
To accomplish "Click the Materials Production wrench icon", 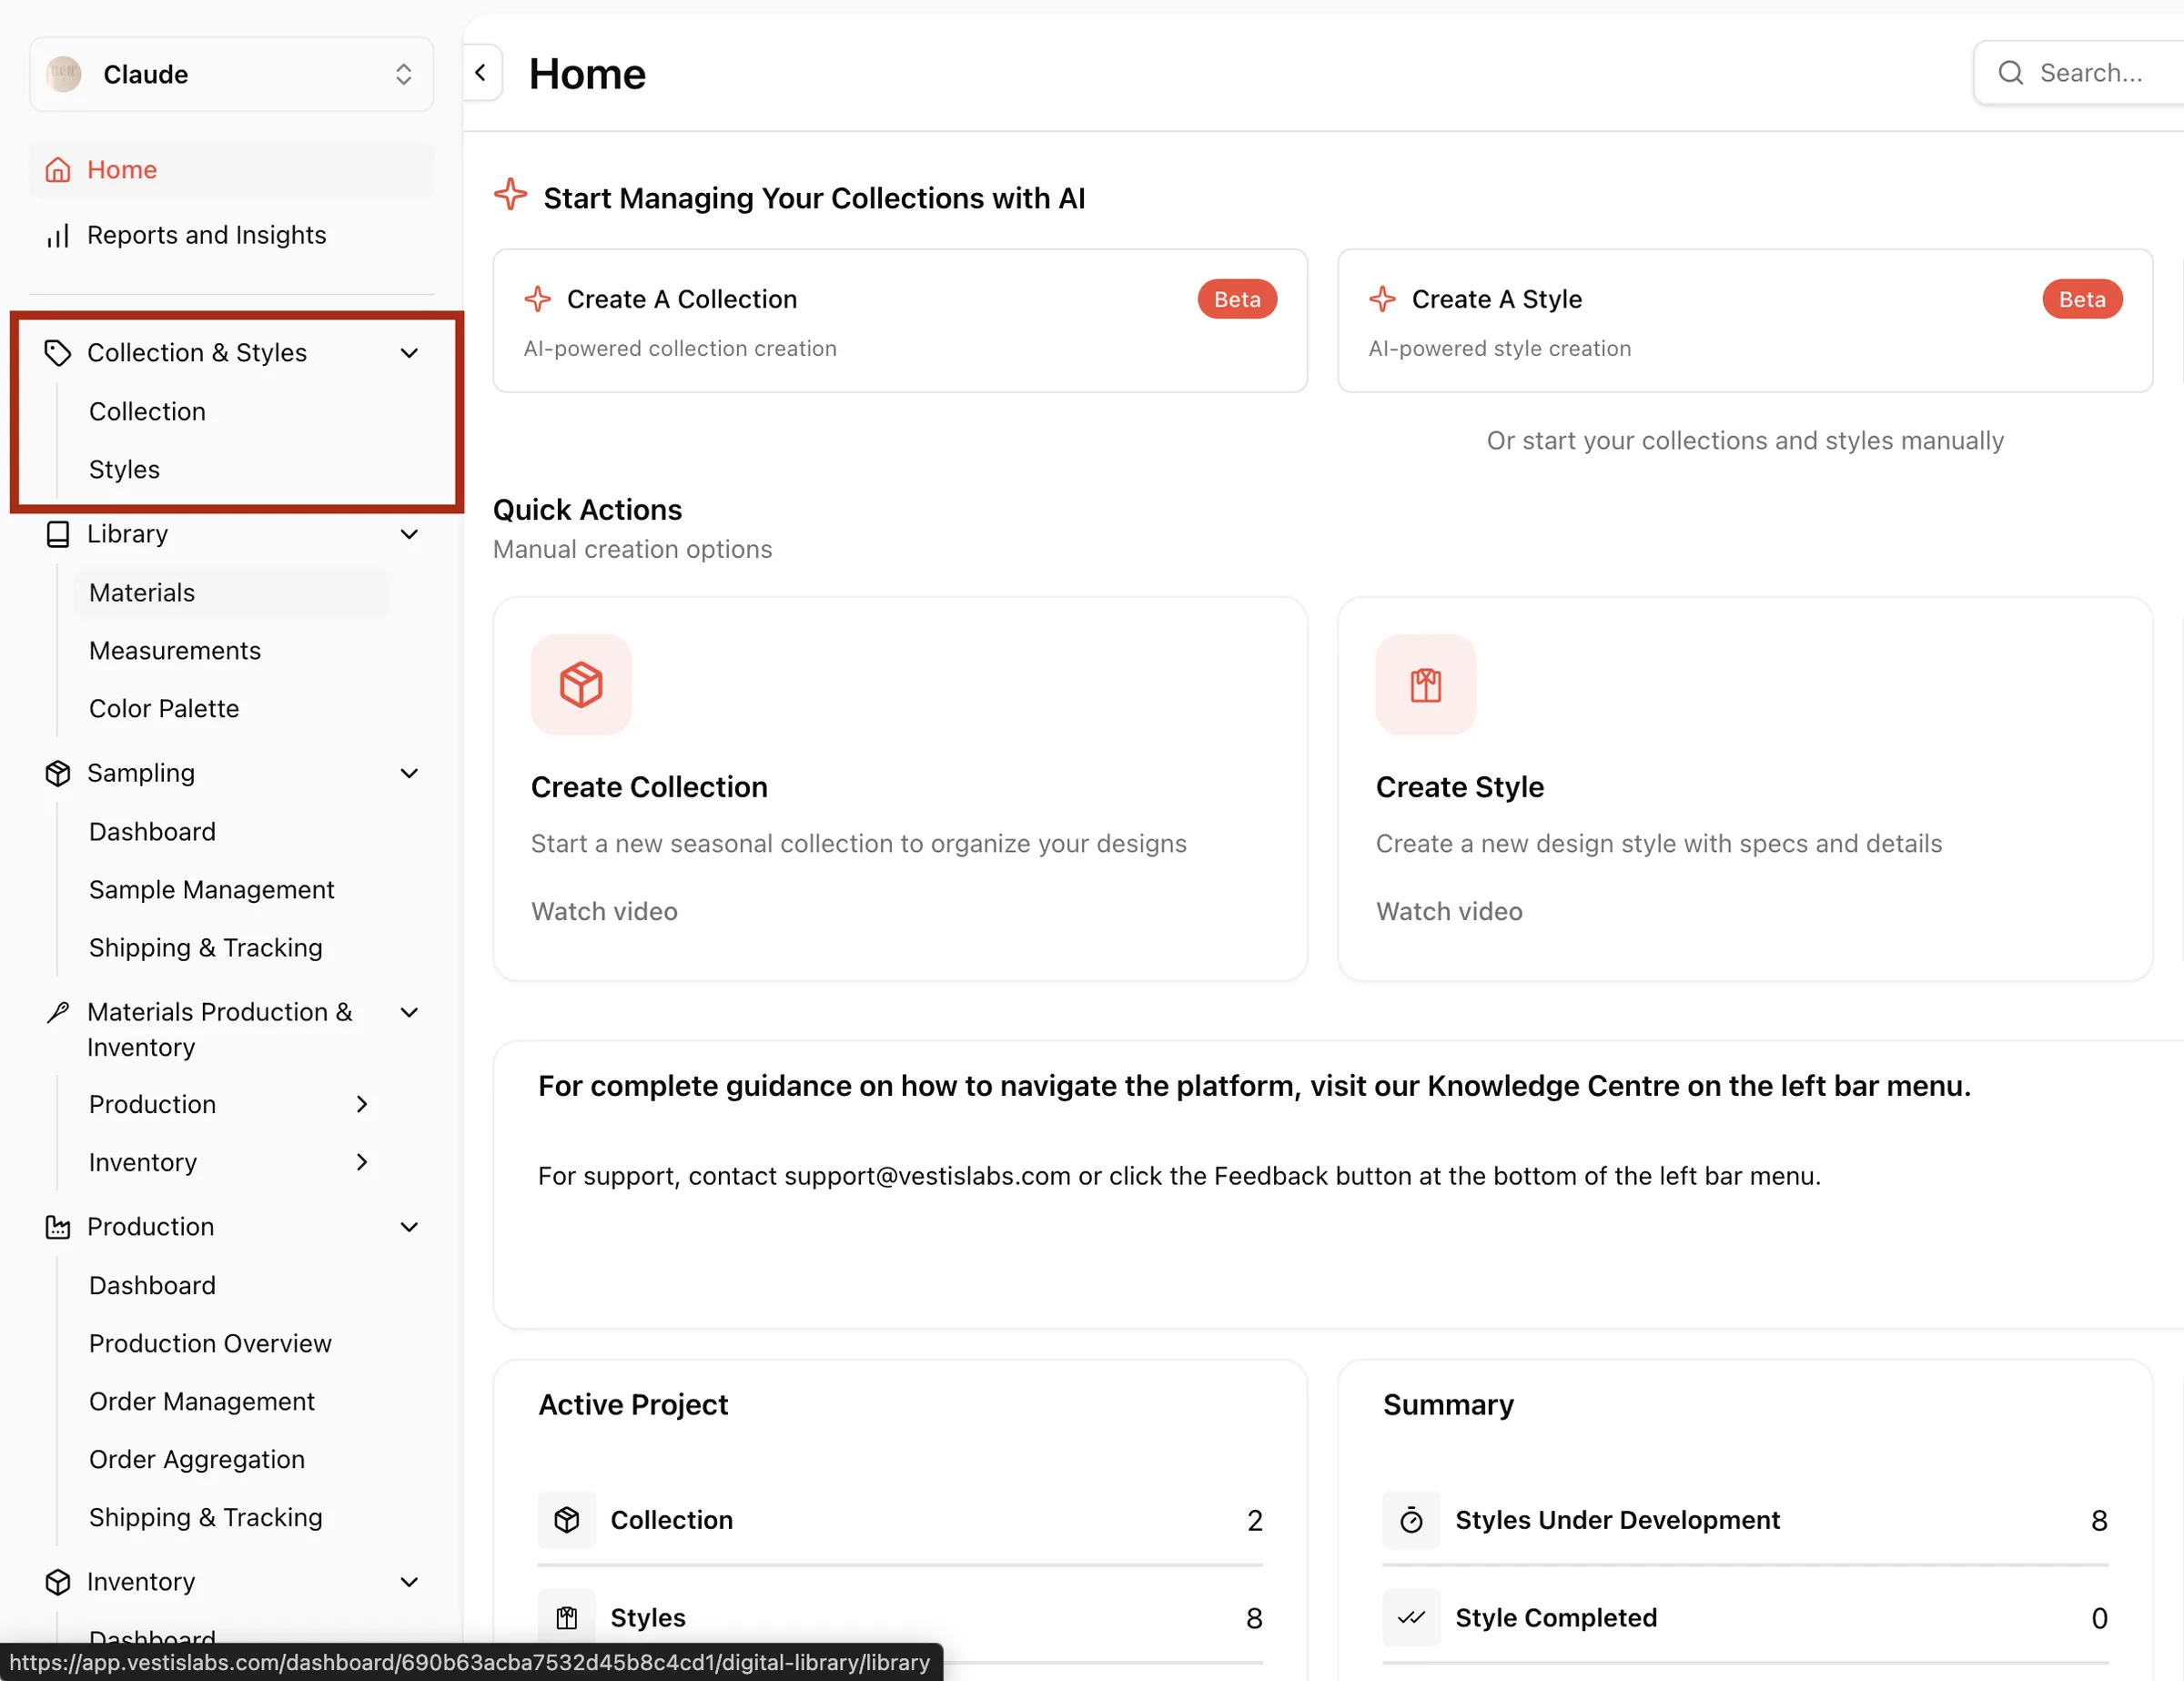I will [58, 1012].
